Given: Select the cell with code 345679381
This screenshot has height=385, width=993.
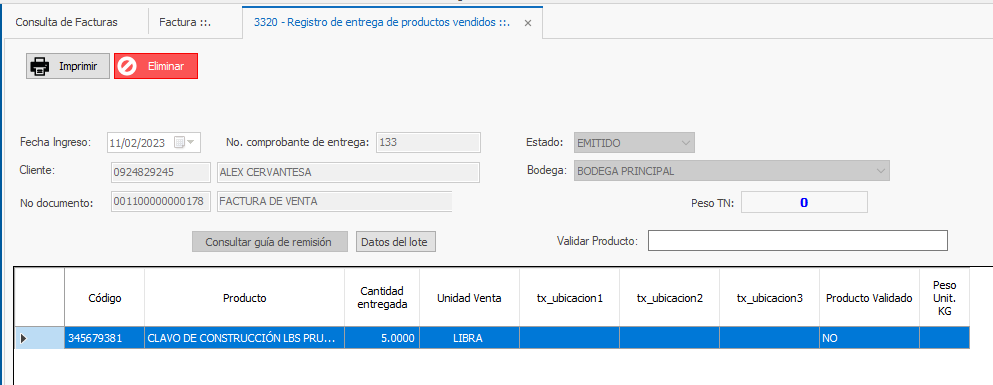Looking at the screenshot, I should 104,338.
